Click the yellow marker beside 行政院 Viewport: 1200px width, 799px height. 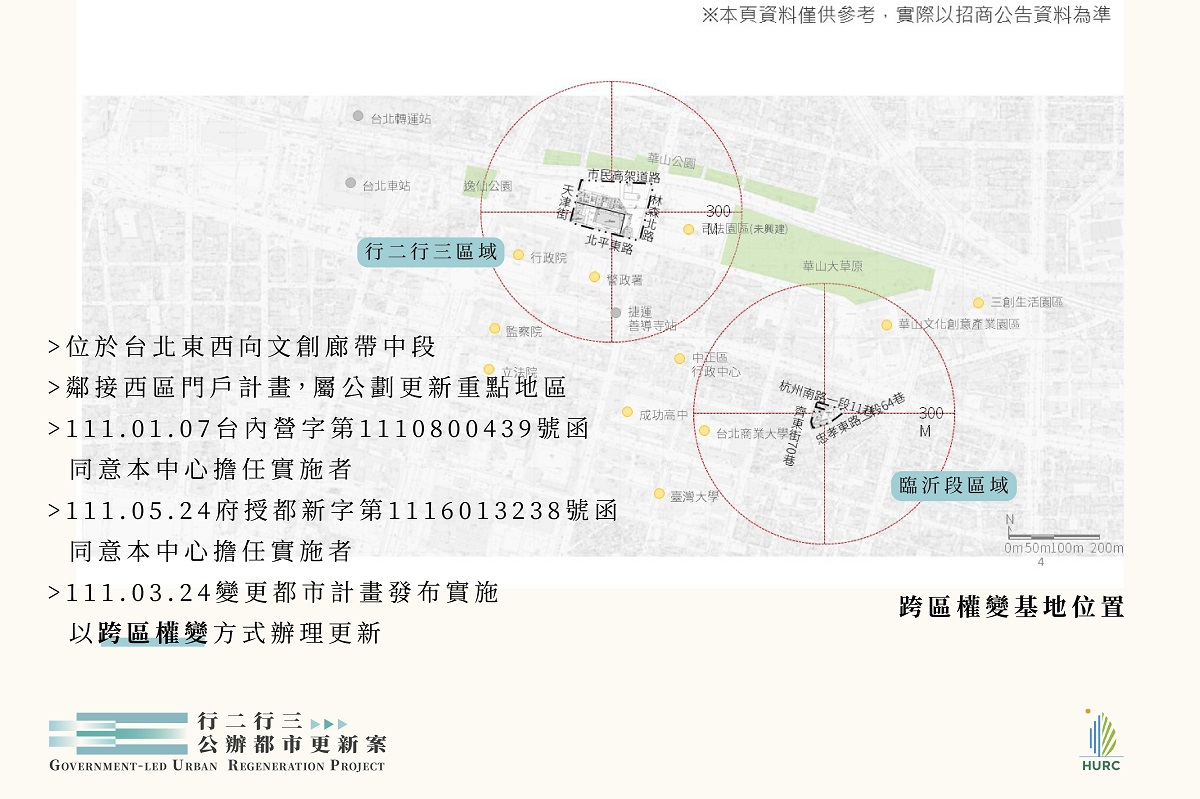tap(518, 255)
